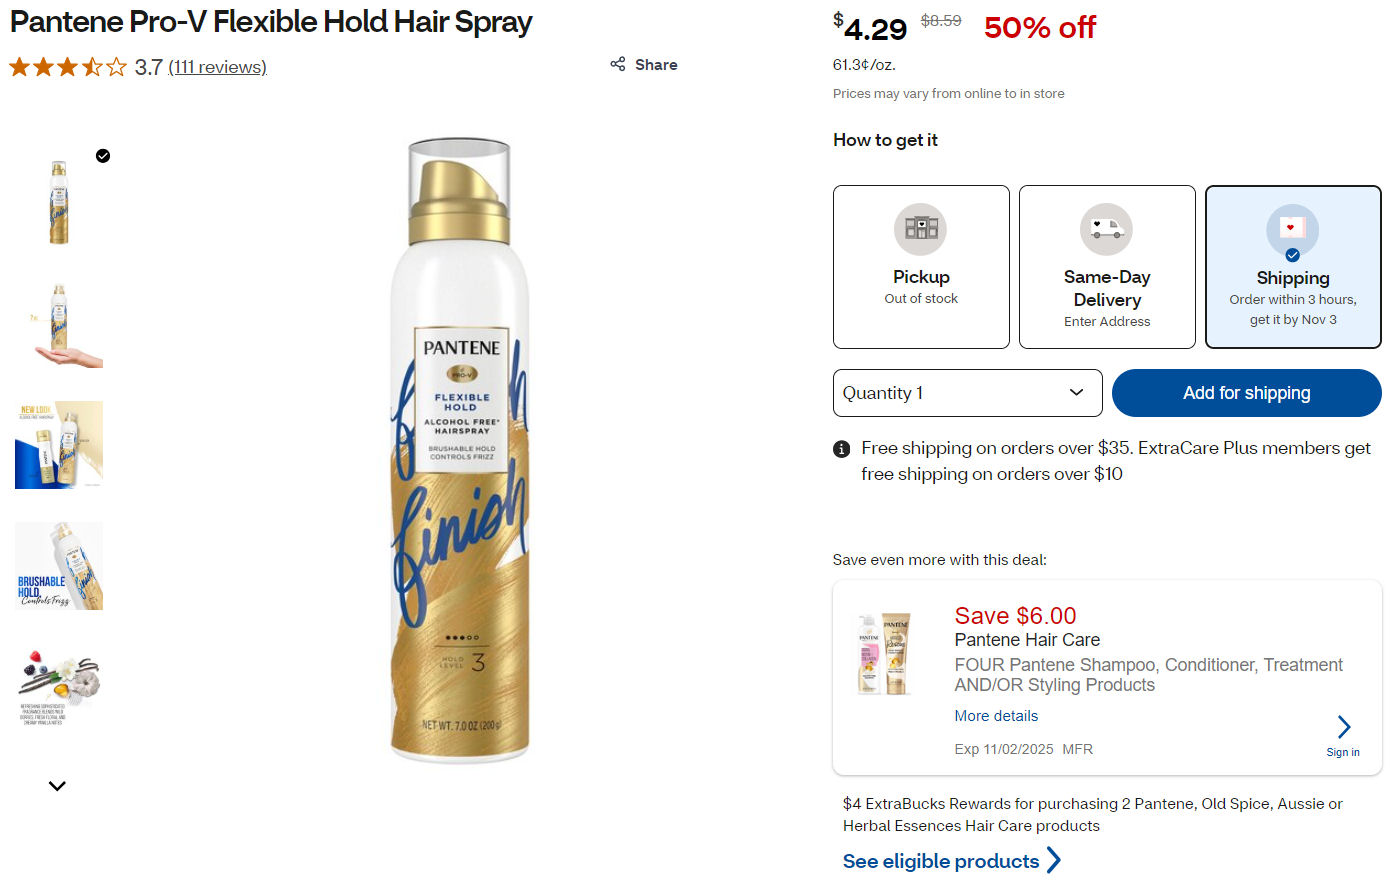Click Sign in on the deal card

[1342, 752]
